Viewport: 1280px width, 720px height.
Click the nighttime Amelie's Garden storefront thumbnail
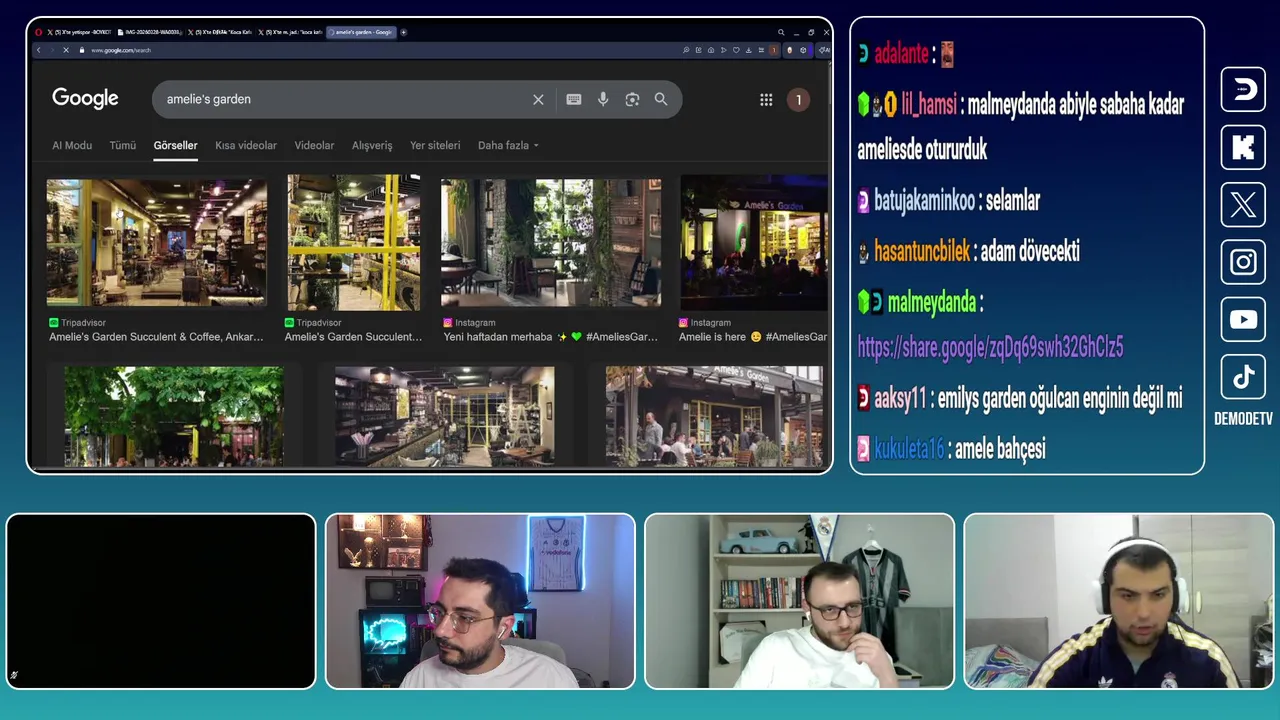(754, 243)
